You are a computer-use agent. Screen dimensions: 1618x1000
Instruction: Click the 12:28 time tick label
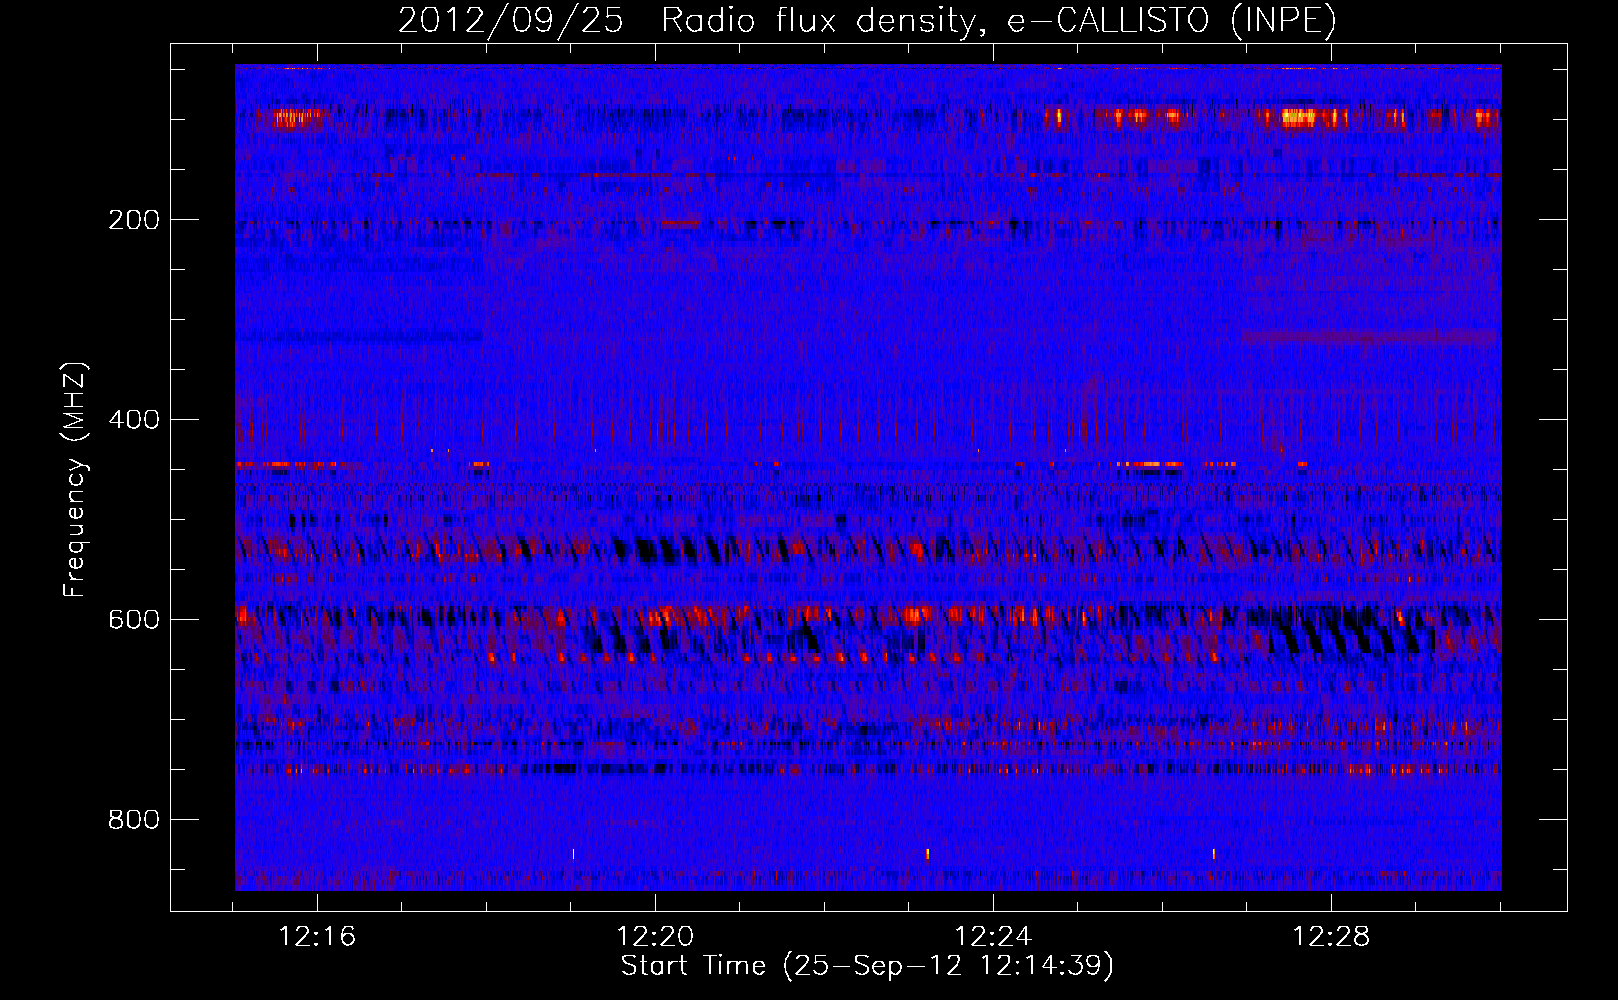[x=1331, y=937]
